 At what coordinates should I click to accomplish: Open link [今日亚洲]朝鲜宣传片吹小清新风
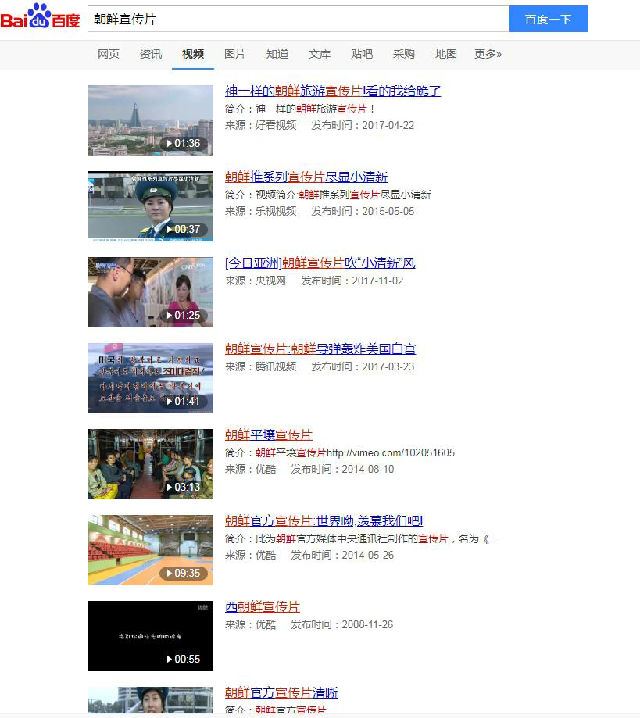click(x=320, y=263)
